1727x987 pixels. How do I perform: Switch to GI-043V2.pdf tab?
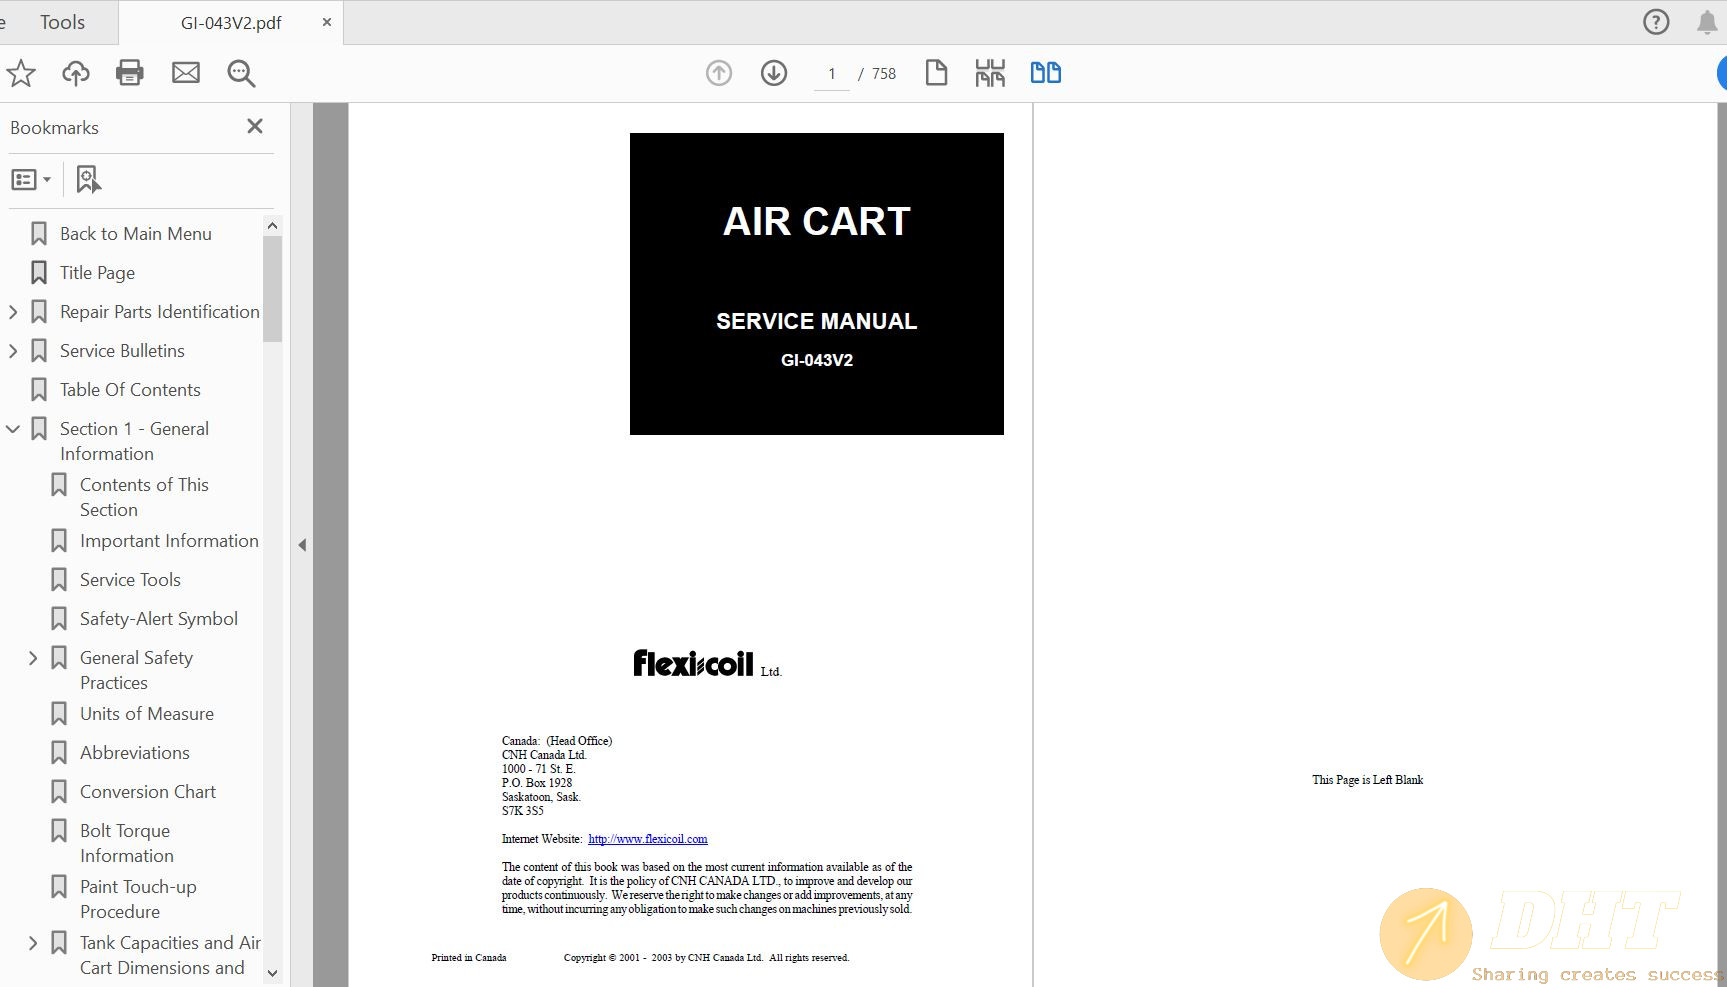[231, 23]
